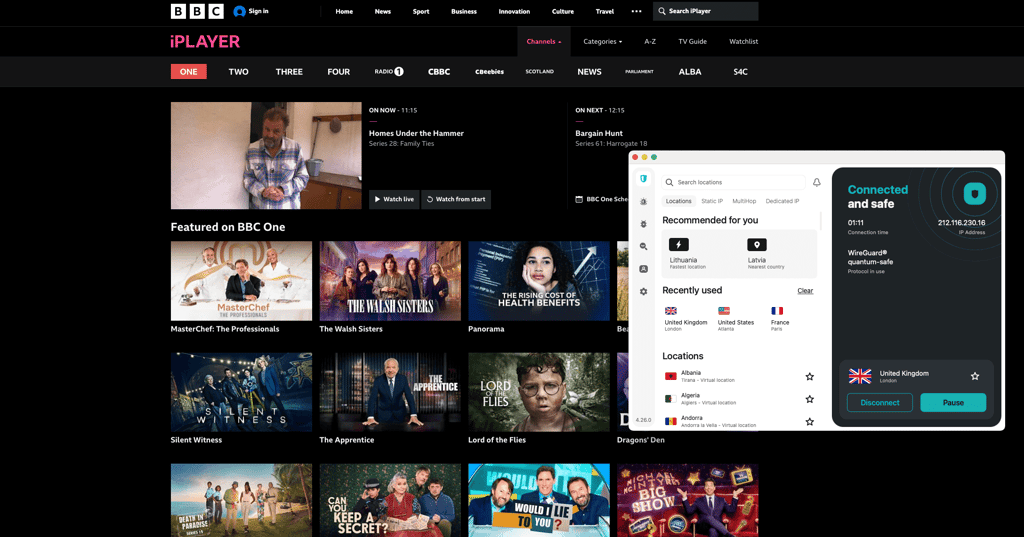Switch to the Dedicated IP tab
Screen dimensions: 1024x537
tap(782, 201)
